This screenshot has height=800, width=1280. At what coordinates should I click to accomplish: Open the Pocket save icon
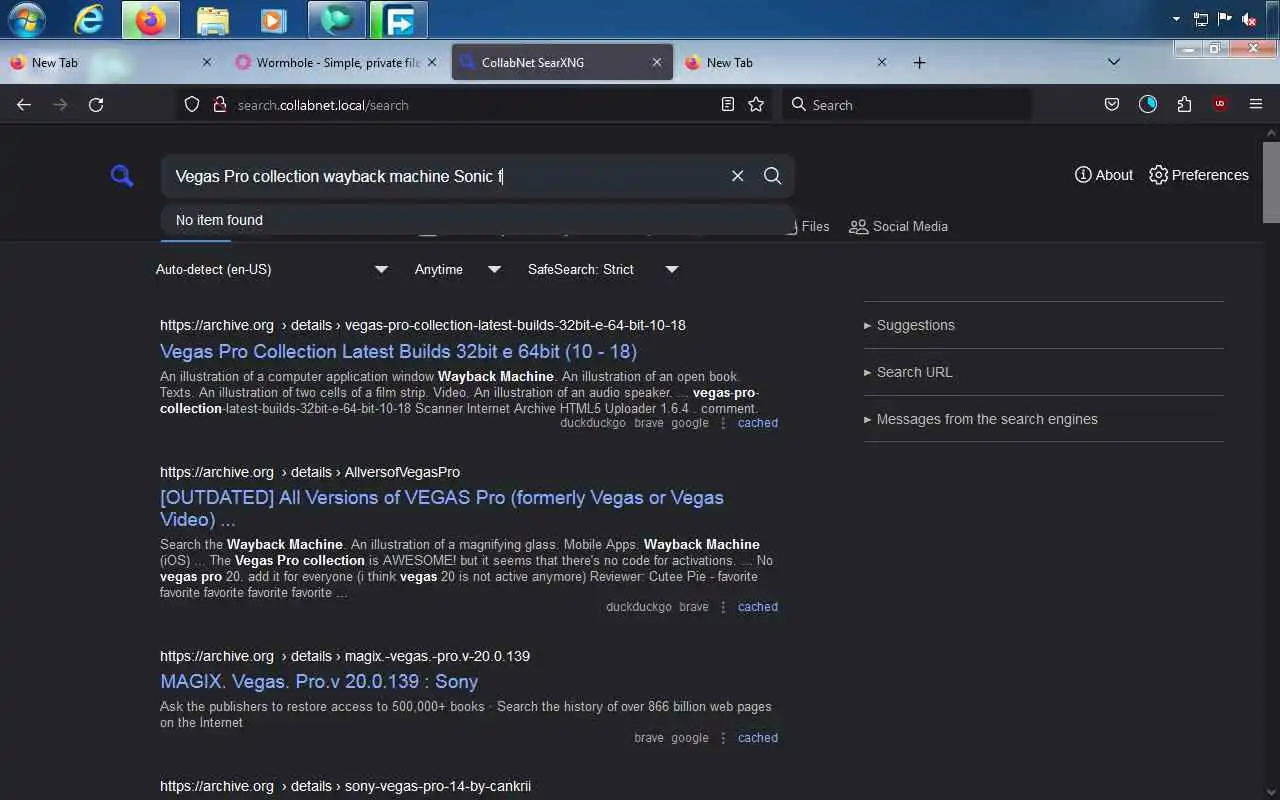[1111, 104]
